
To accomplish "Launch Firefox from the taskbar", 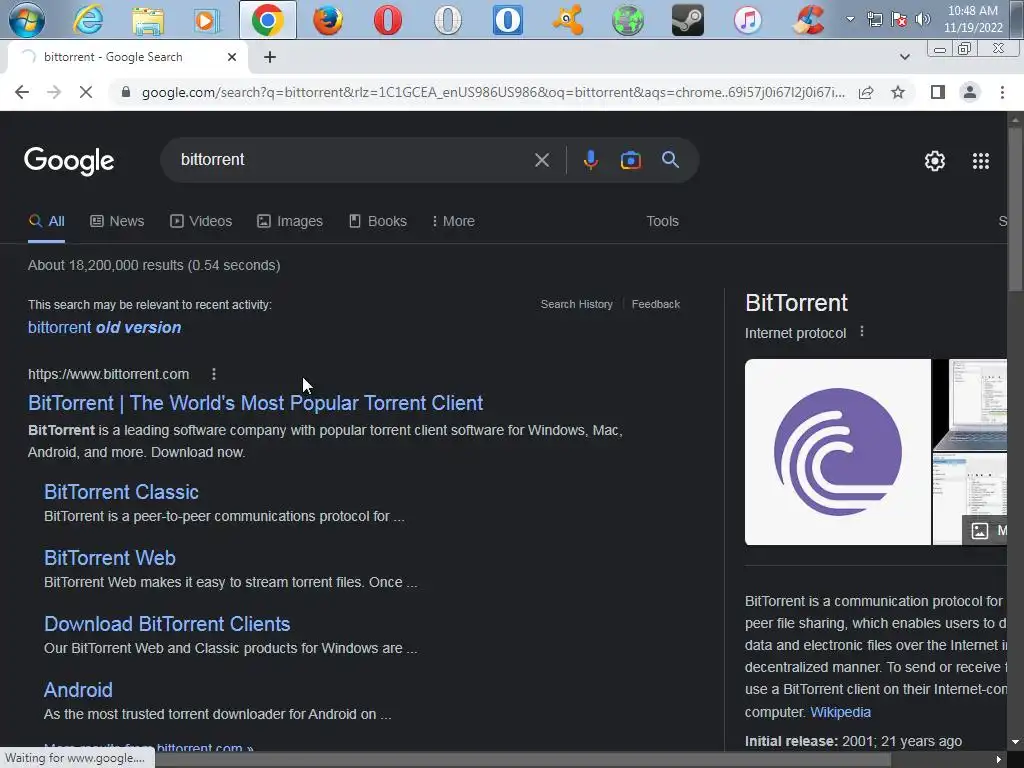I will point(328,20).
